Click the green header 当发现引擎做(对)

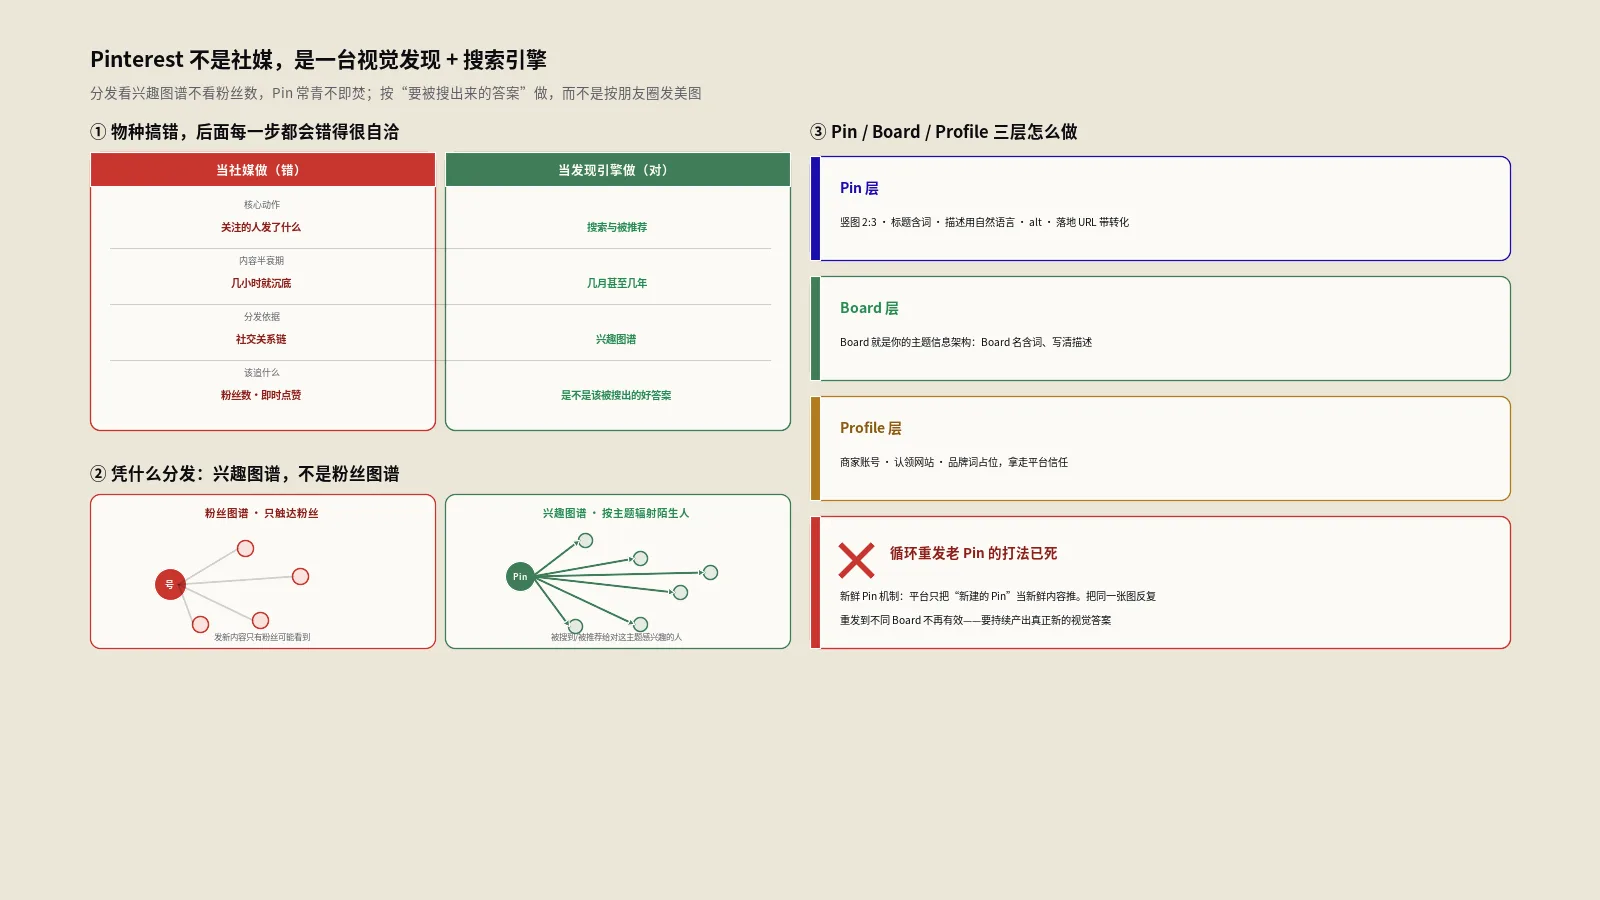click(x=618, y=170)
